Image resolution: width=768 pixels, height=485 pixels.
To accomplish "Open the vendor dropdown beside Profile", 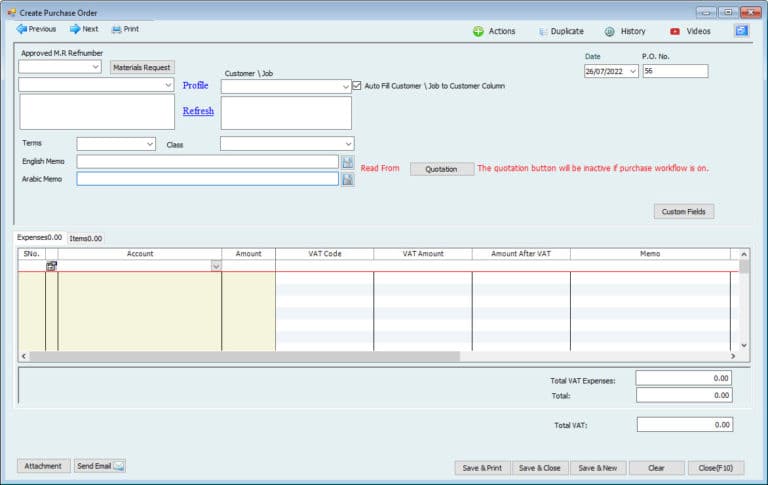I will click(168, 85).
